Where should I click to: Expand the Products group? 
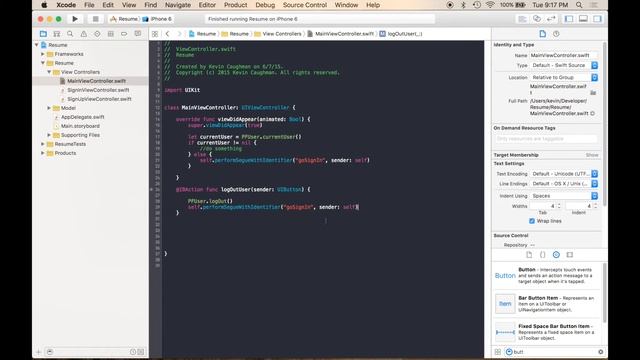pos(43,153)
